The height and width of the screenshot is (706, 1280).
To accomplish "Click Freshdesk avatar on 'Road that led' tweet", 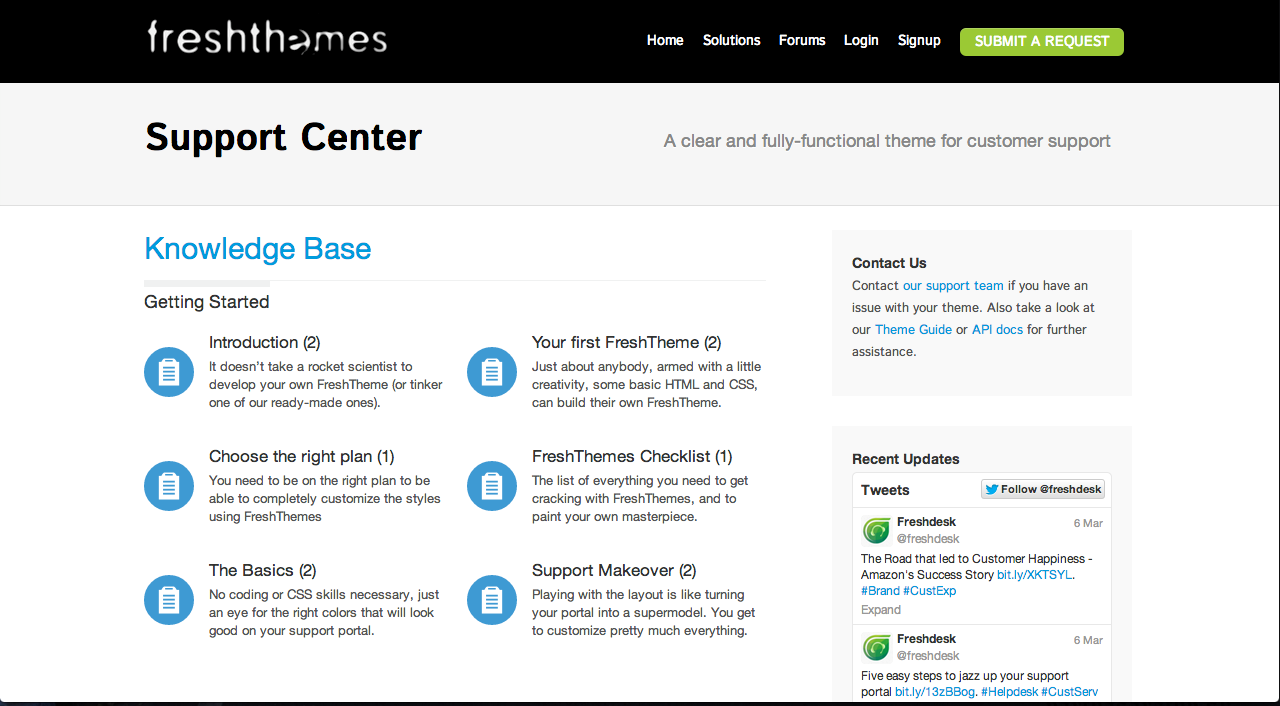I will [877, 530].
